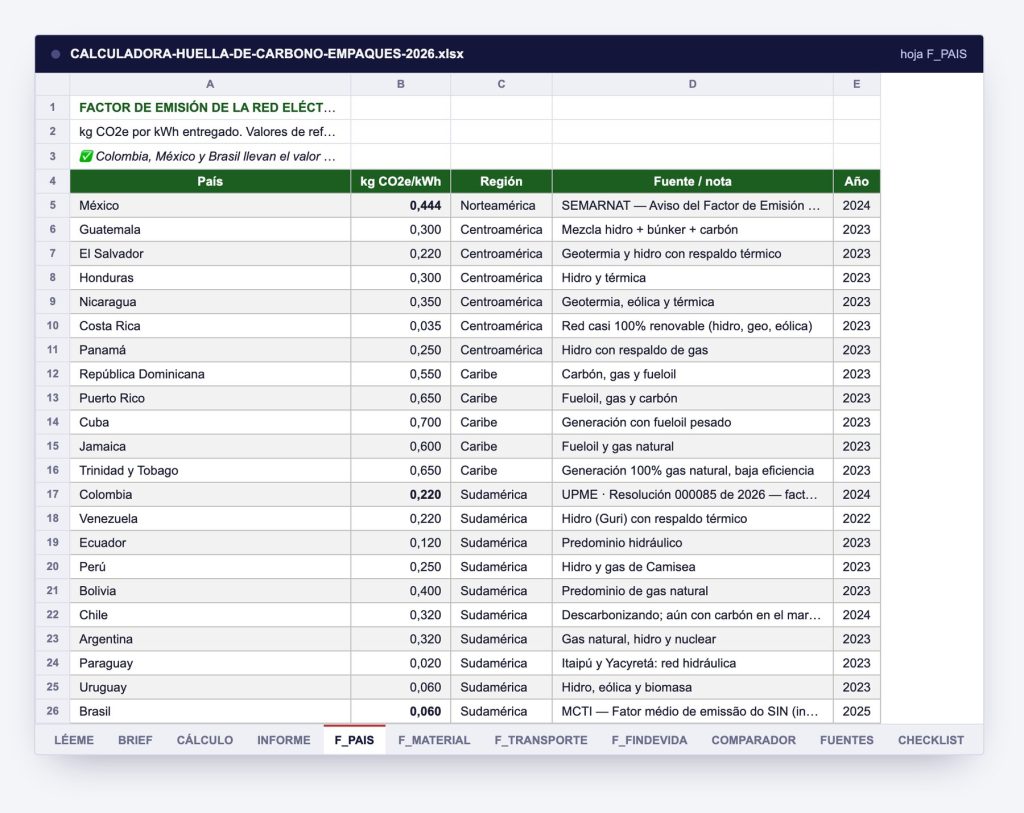Open the CÁLCULO sheet tab

click(x=204, y=740)
